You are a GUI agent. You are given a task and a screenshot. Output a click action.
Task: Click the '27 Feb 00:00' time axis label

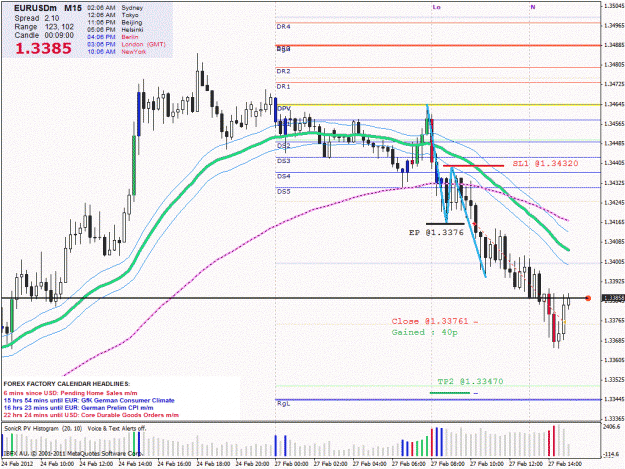[292, 464]
